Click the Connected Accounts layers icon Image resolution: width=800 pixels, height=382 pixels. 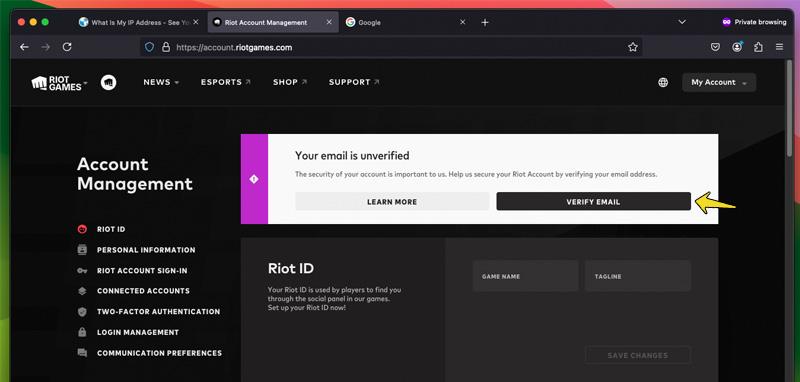point(82,291)
